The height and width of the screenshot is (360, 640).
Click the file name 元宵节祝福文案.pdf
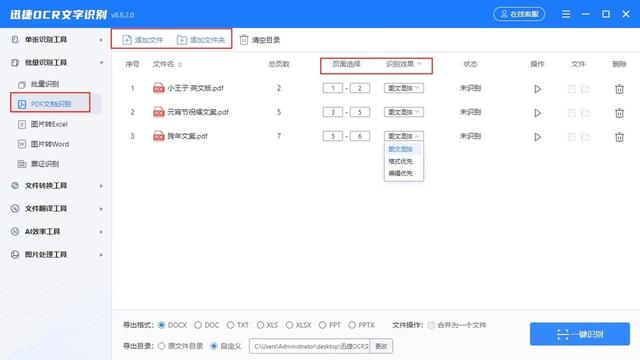(198, 112)
